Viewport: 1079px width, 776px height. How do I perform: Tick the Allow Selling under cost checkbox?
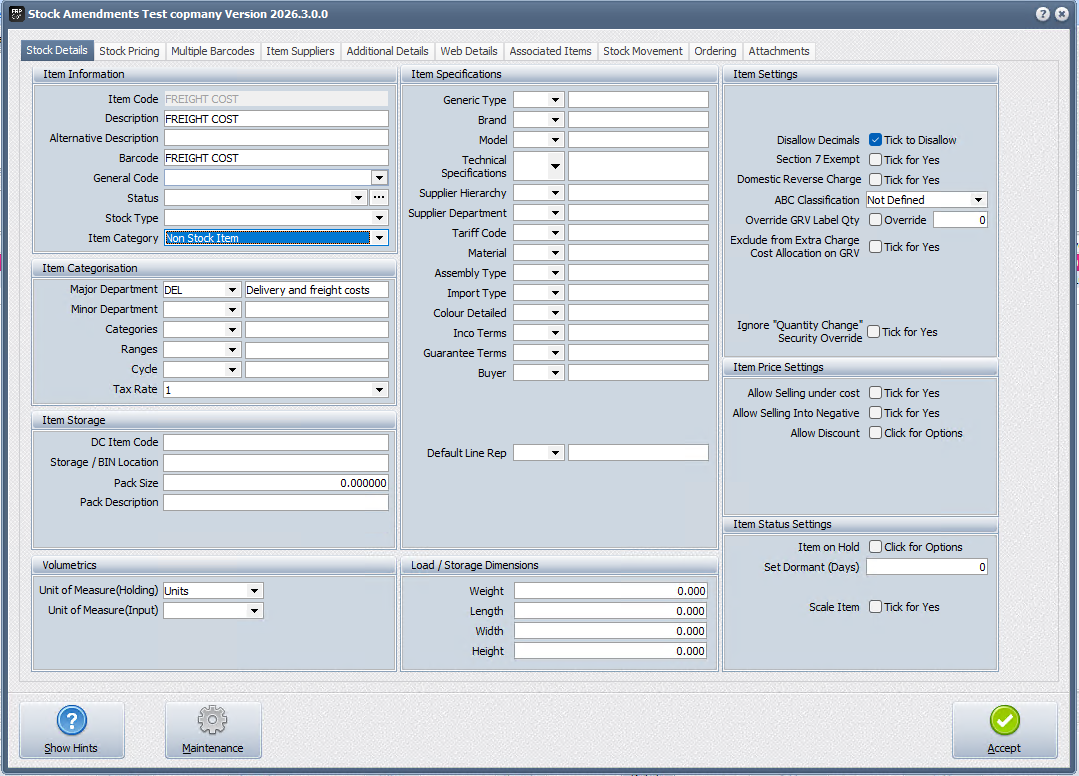(x=875, y=393)
